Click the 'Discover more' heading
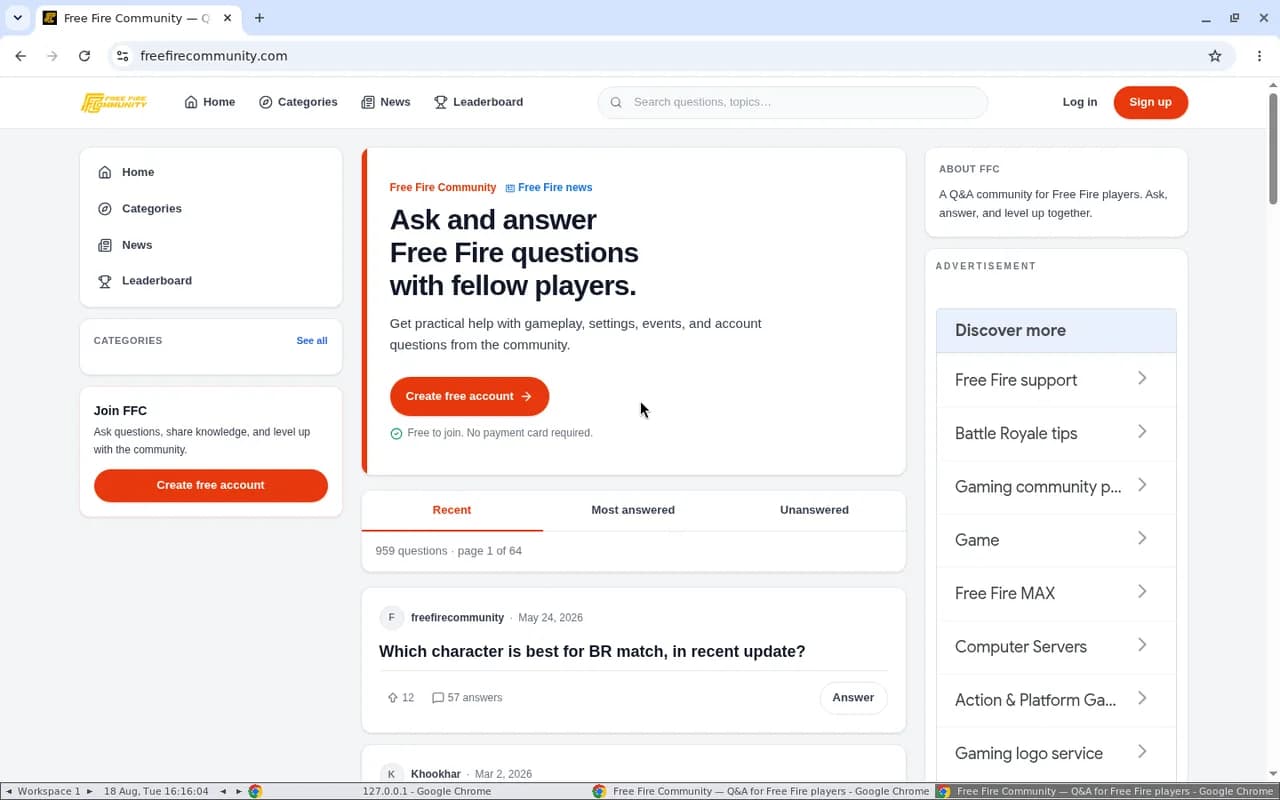The width and height of the screenshot is (1280, 800). pos(1010,330)
